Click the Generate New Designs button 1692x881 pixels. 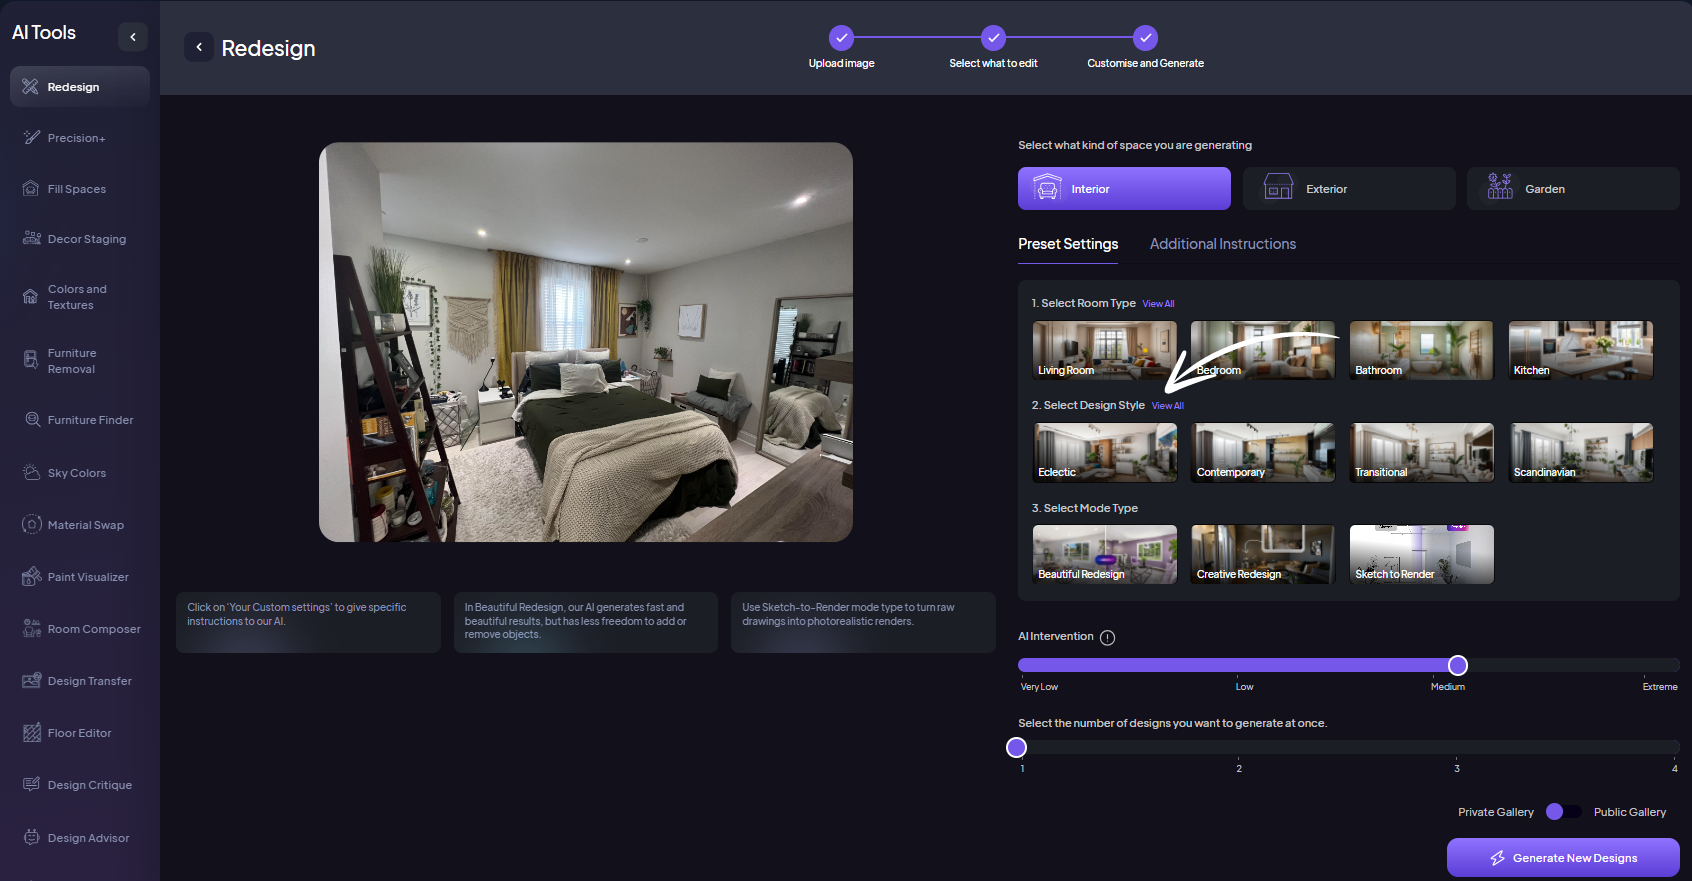(x=1562, y=858)
